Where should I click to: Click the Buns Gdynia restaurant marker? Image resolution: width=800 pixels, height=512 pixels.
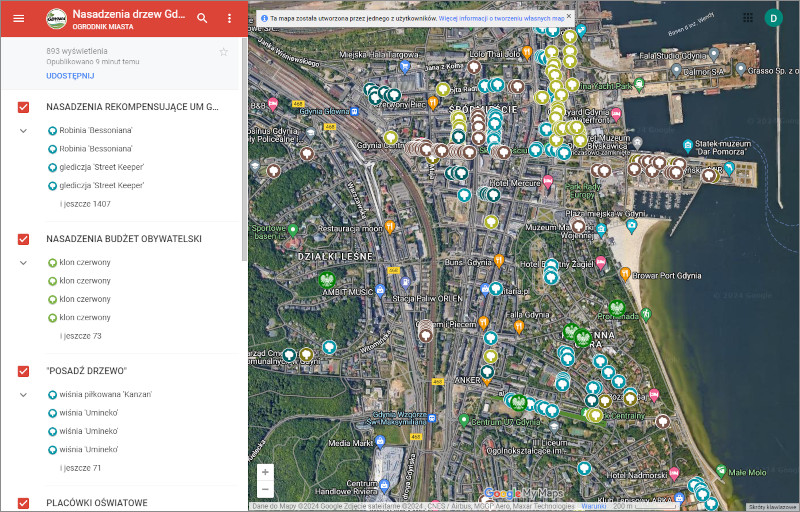coord(499,261)
